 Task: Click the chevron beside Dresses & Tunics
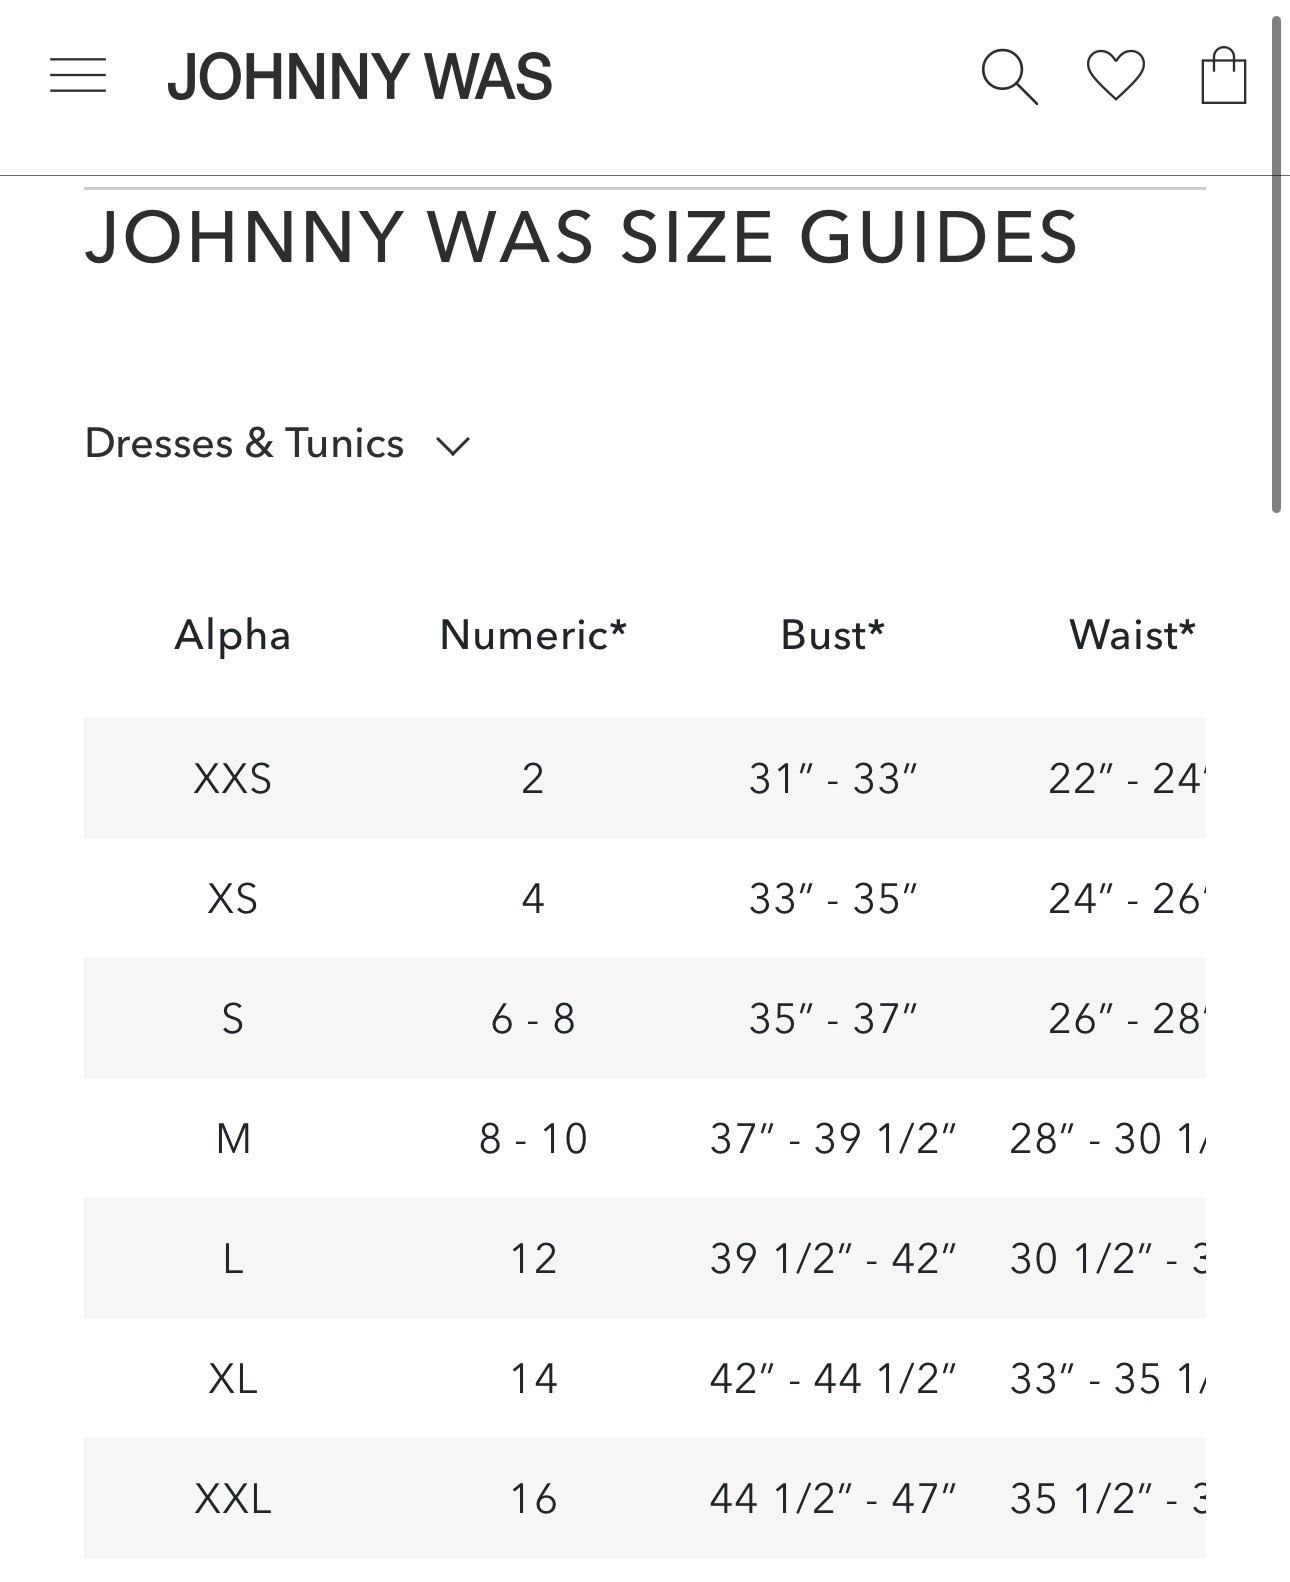click(x=453, y=446)
